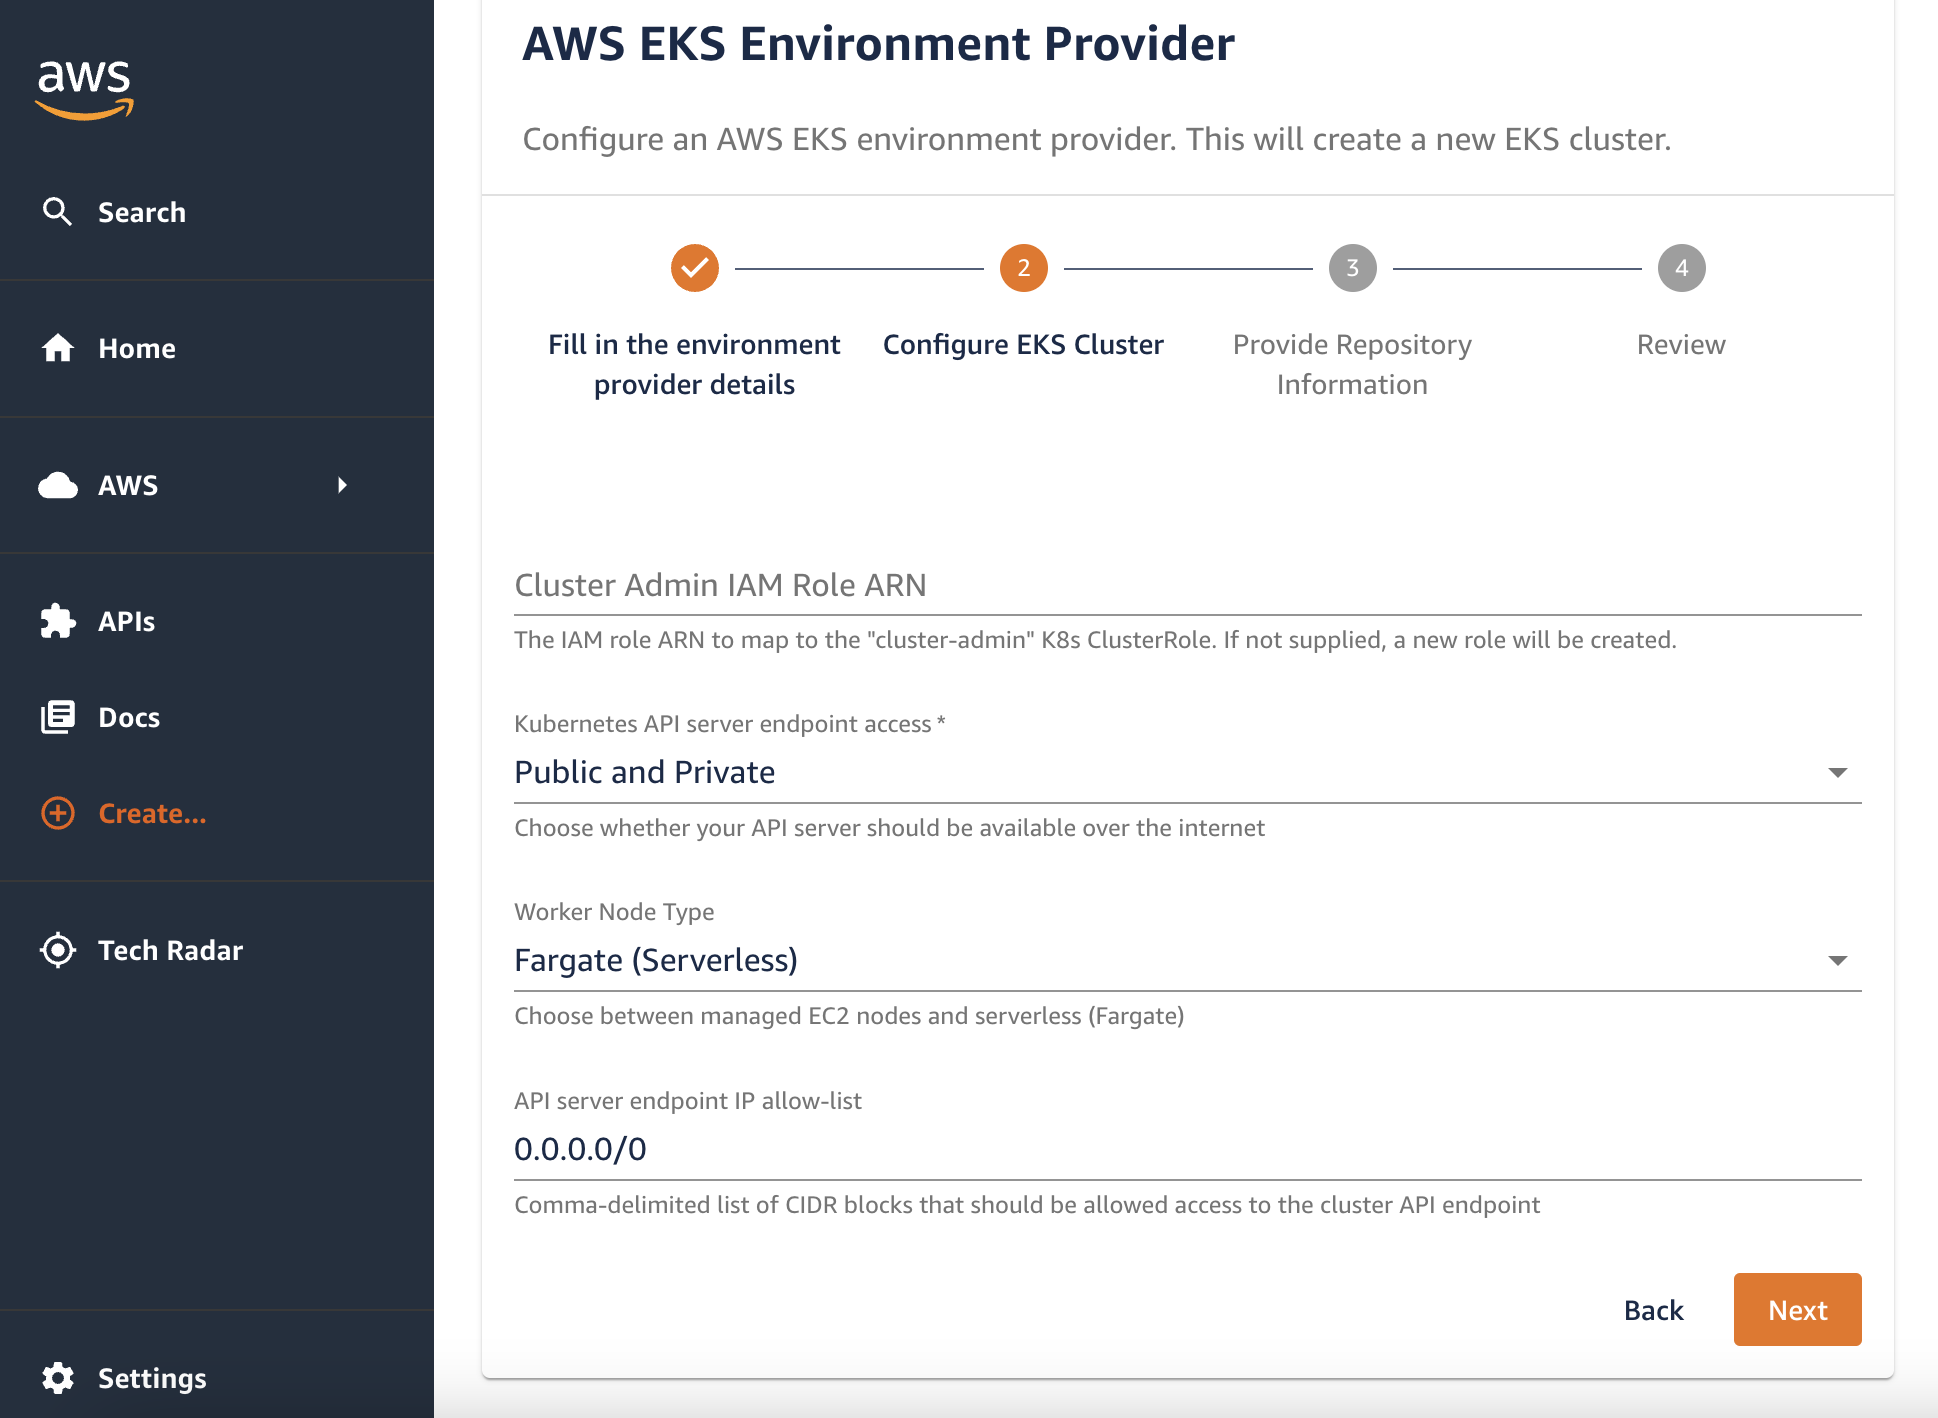
Task: Click the AWS cloud icon in sidebar
Action: click(57, 483)
